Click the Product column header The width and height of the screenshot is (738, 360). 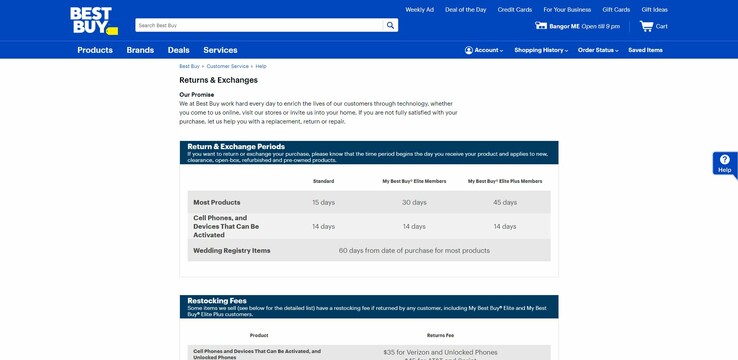259,336
